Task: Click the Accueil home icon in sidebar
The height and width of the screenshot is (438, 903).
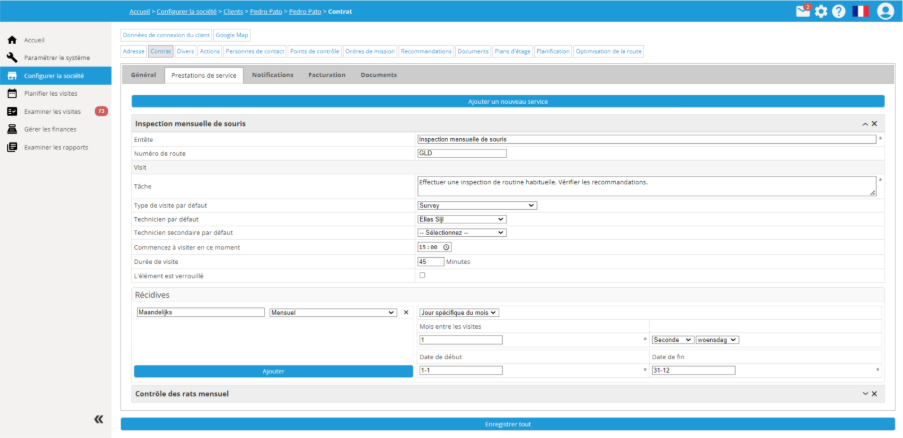Action: 12,40
